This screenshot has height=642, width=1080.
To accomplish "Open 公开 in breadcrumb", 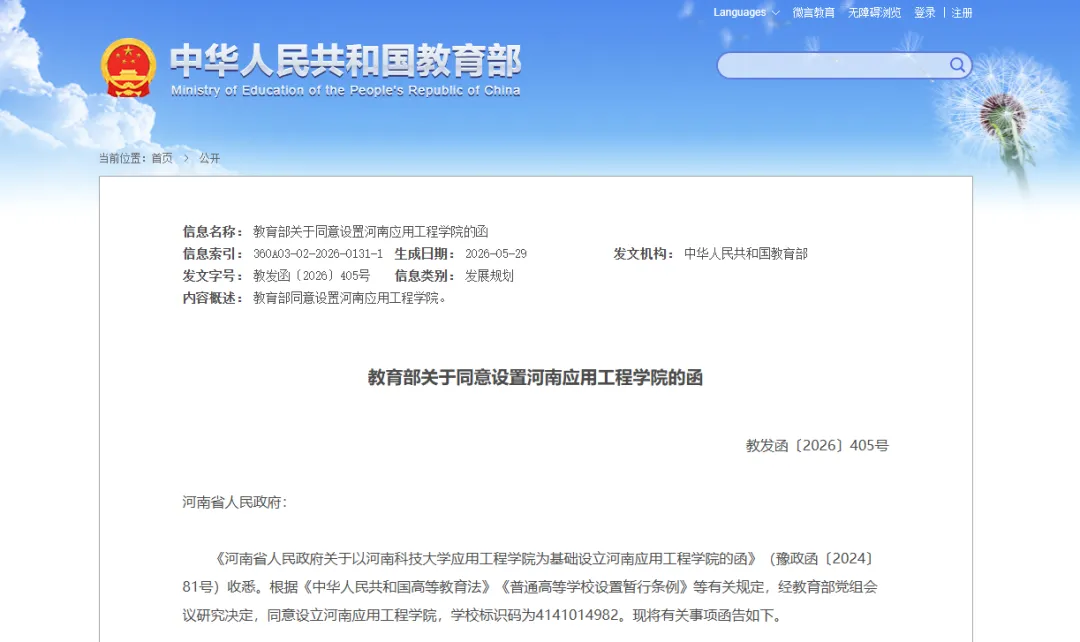I will [x=209, y=158].
